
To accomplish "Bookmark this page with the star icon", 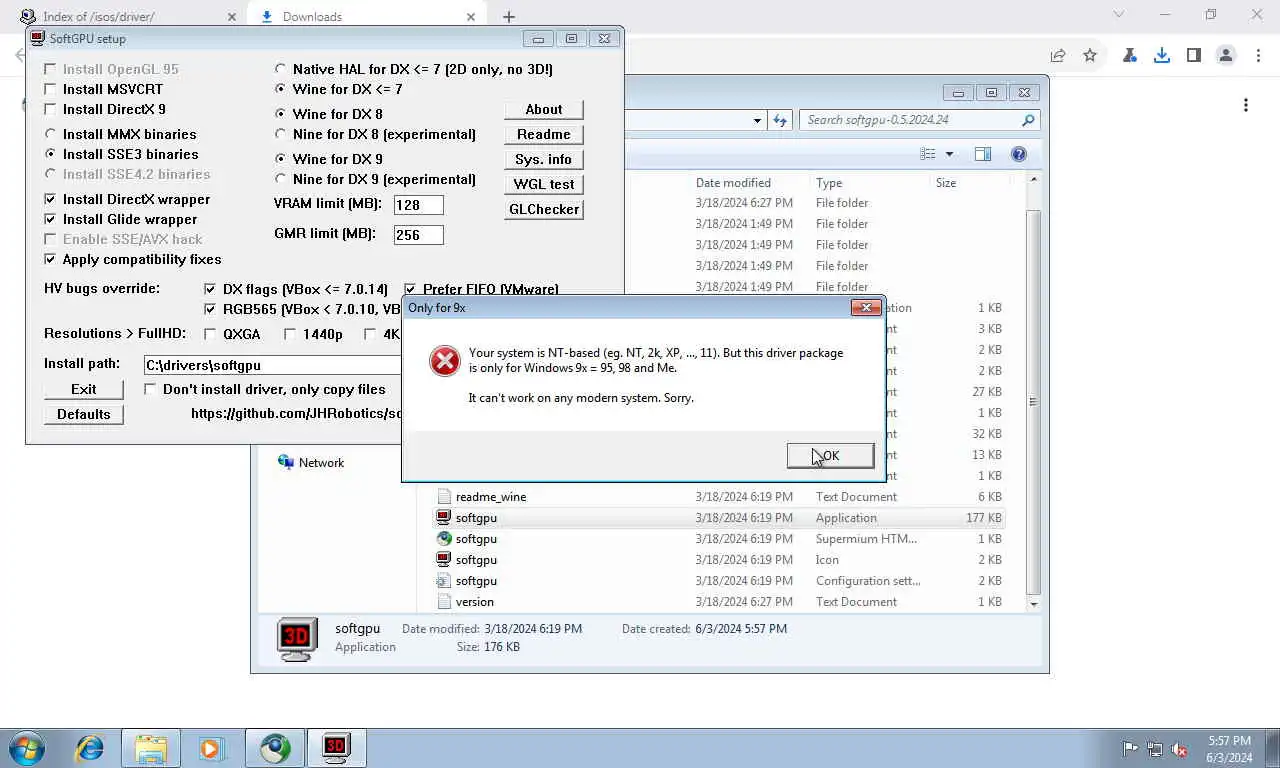I will point(1090,56).
